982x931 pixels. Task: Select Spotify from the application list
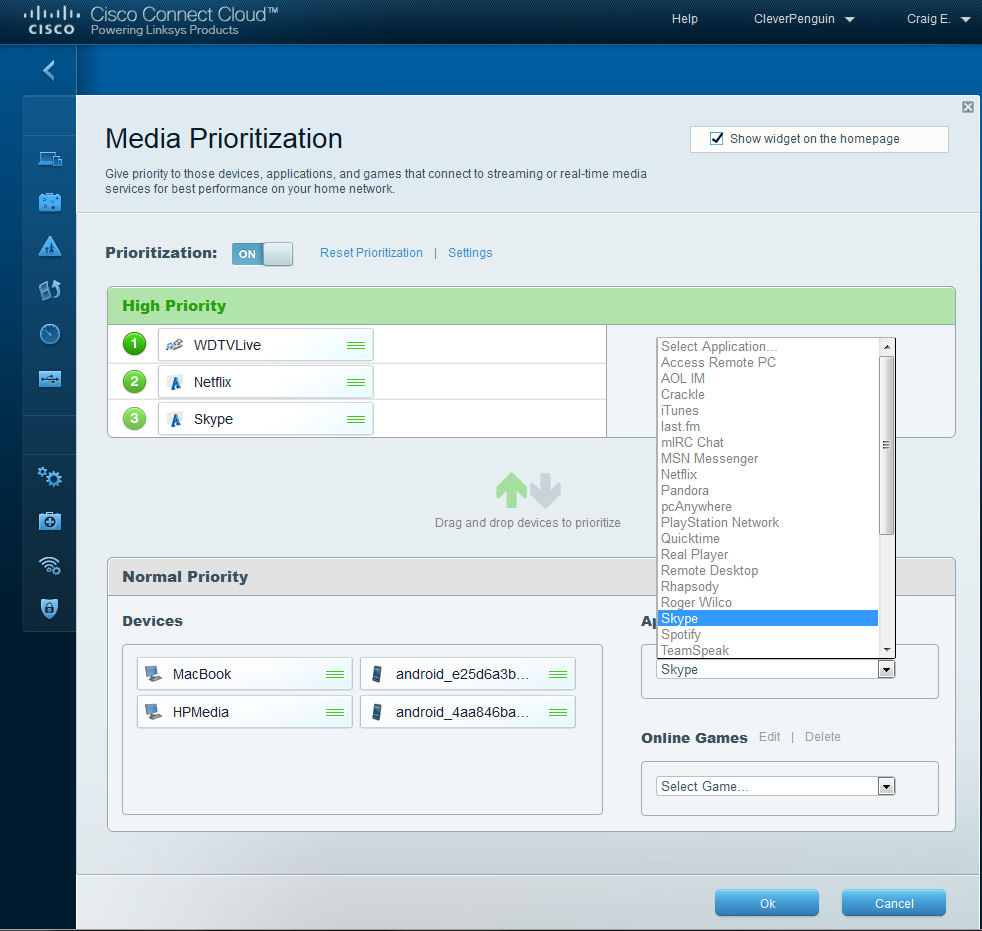(x=768, y=634)
